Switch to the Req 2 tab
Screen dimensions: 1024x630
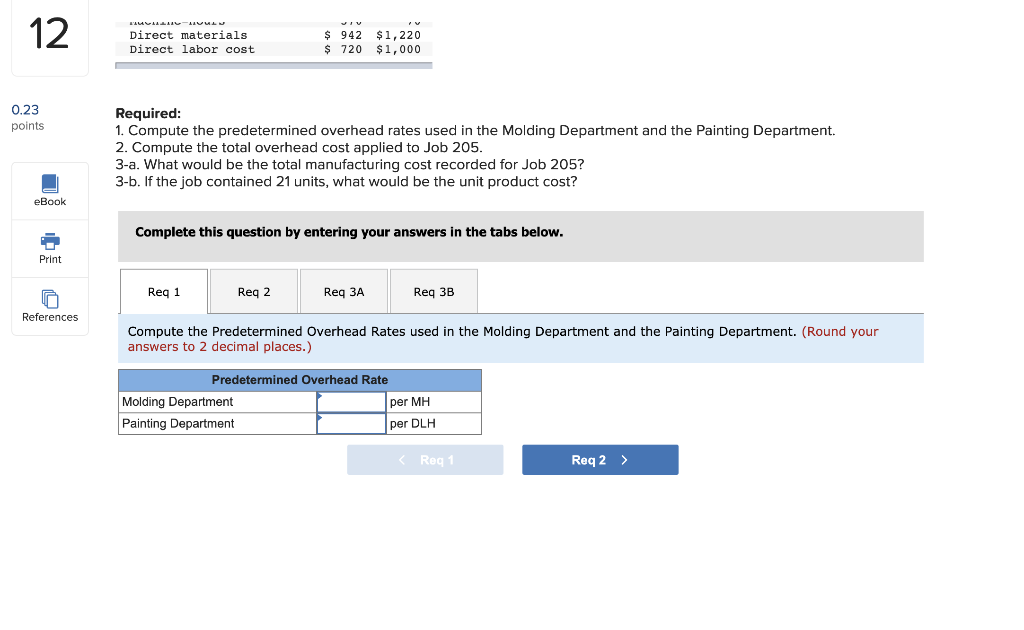pyautogui.click(x=254, y=292)
